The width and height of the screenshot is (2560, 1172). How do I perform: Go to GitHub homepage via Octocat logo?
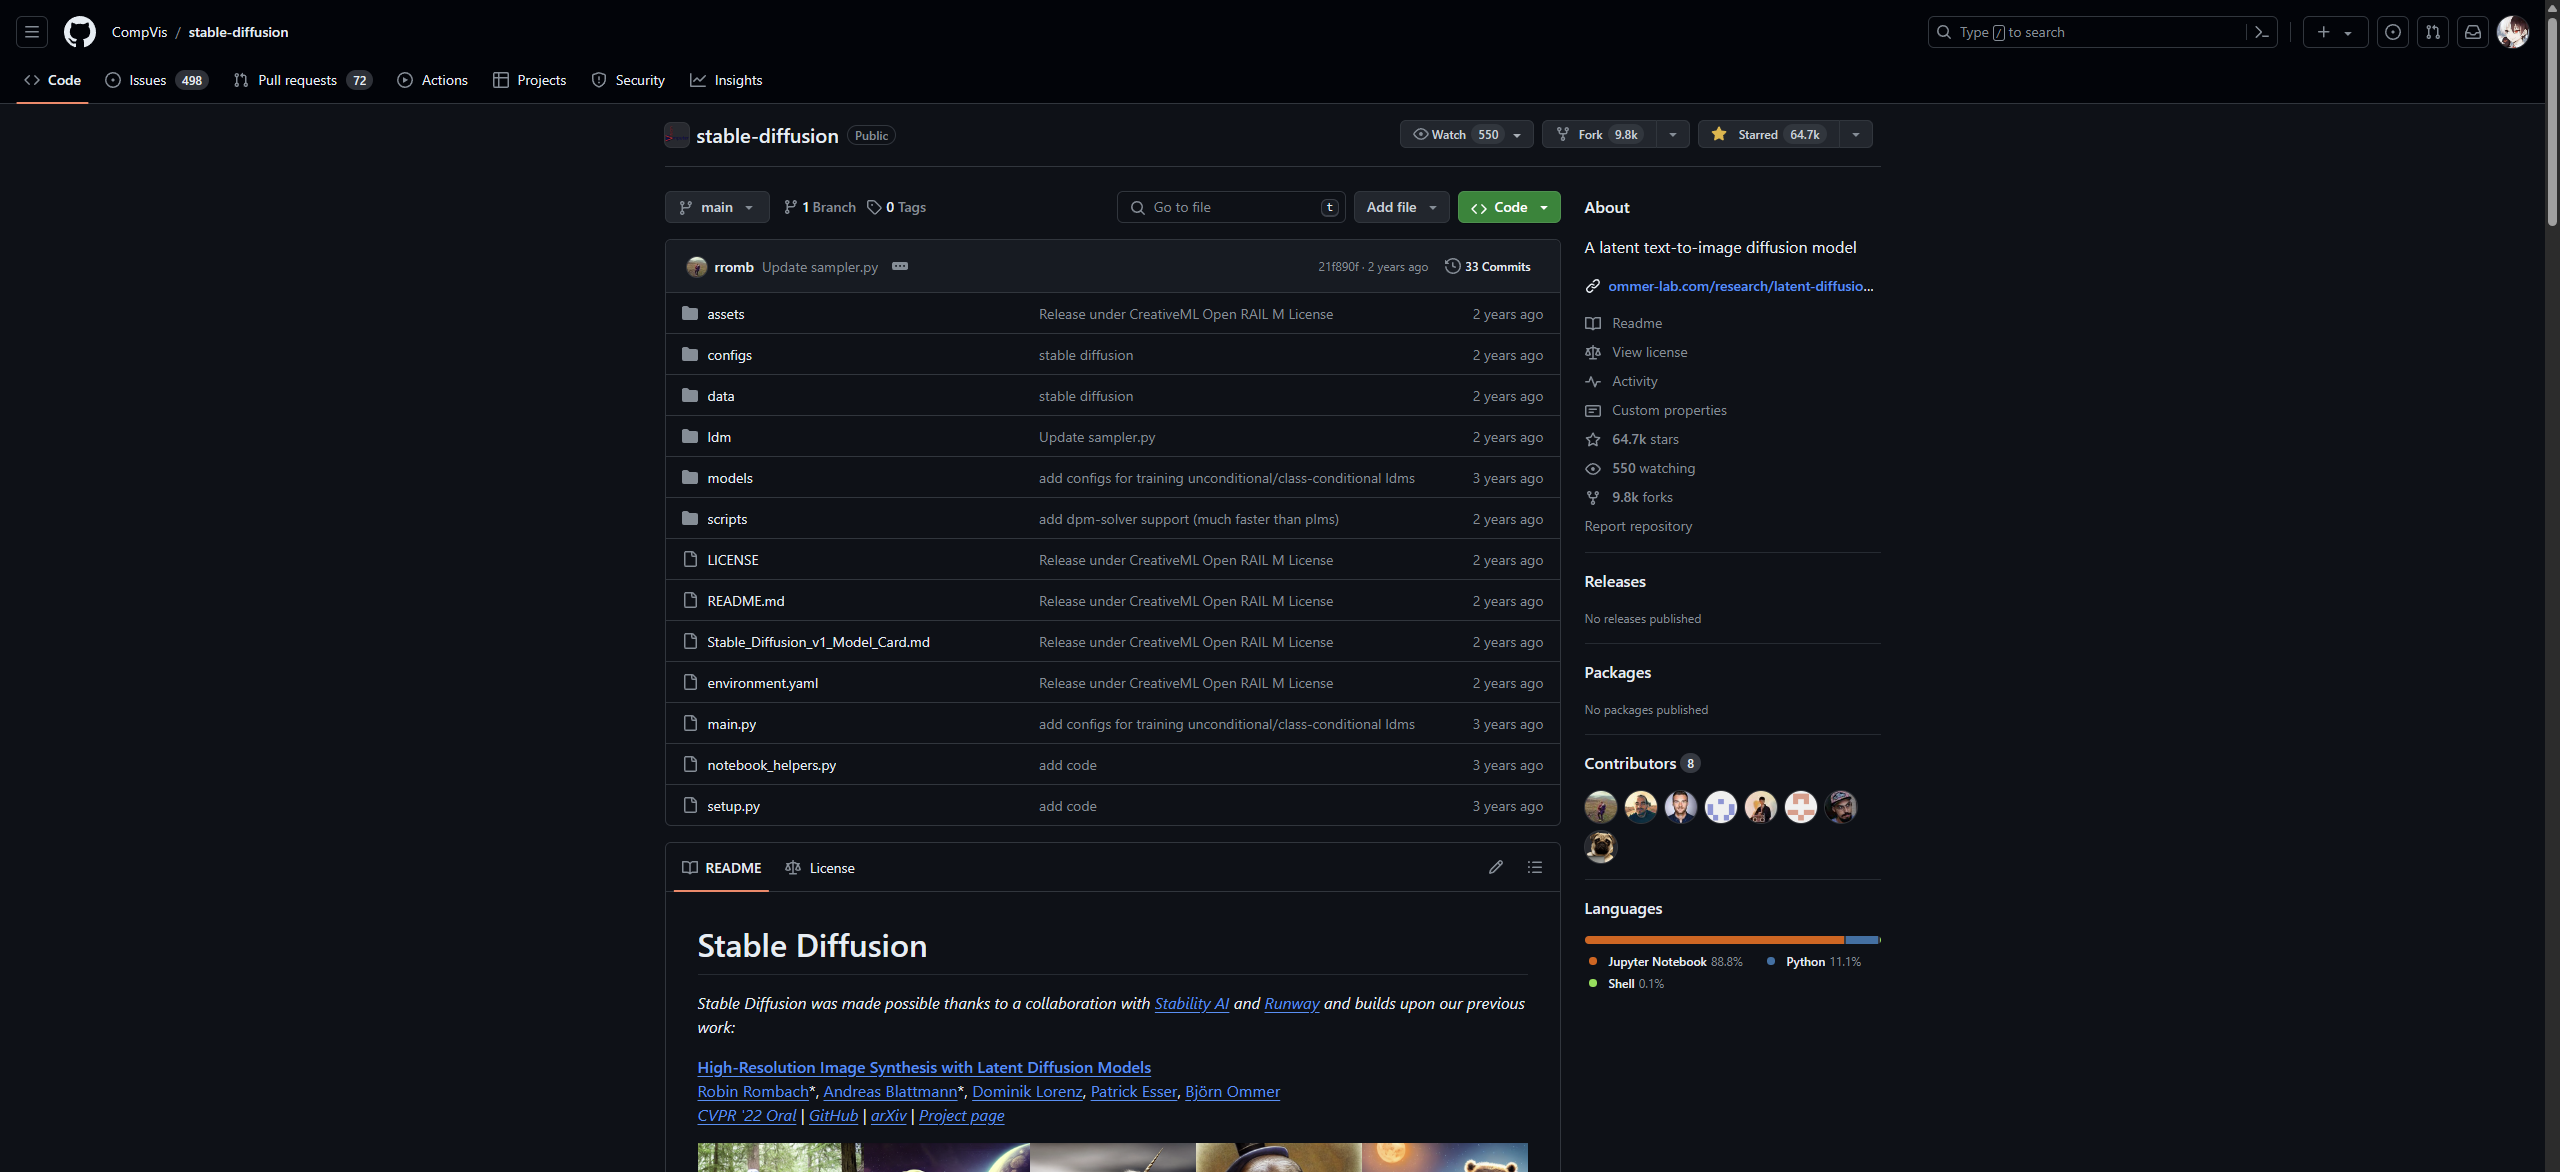point(80,32)
